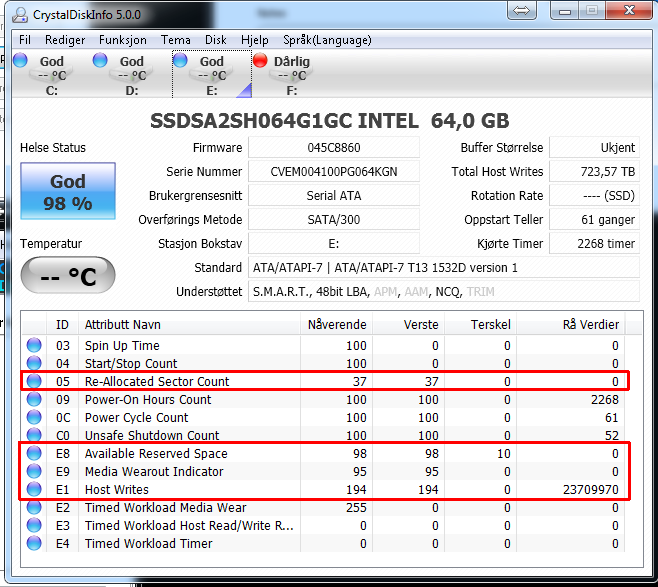The width and height of the screenshot is (658, 587).
Task: Select the Timed Workload Media Wear row name
Action: click(165, 507)
